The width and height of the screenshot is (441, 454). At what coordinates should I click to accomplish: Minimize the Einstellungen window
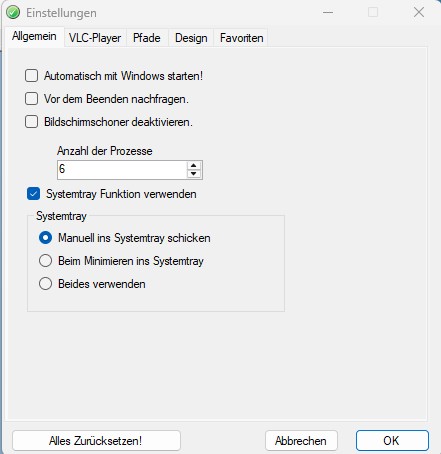pos(328,13)
